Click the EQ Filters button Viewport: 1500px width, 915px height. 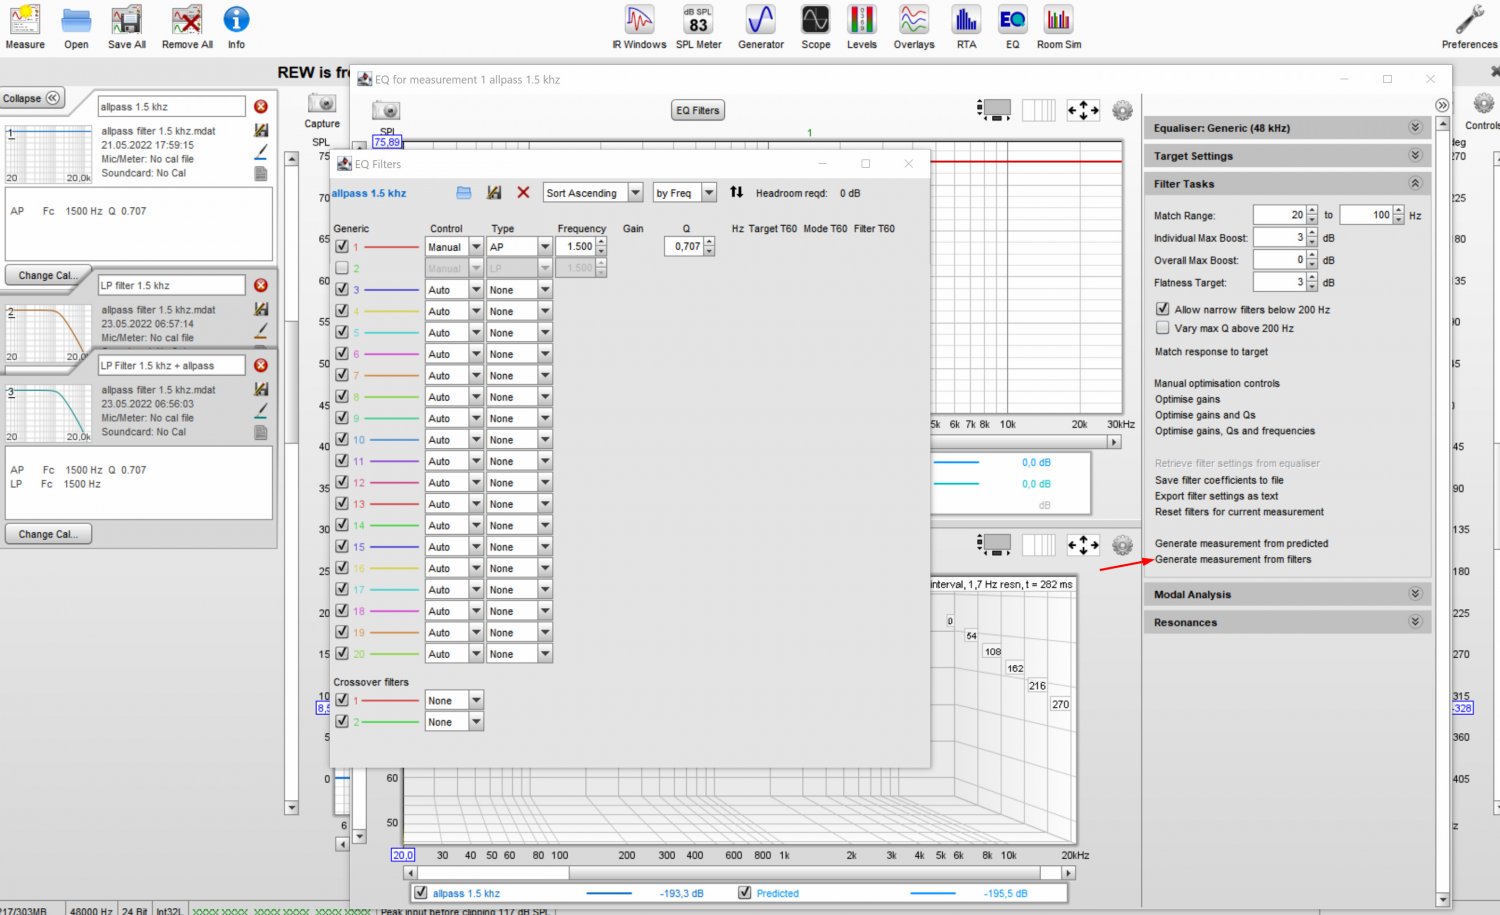[x=697, y=110]
